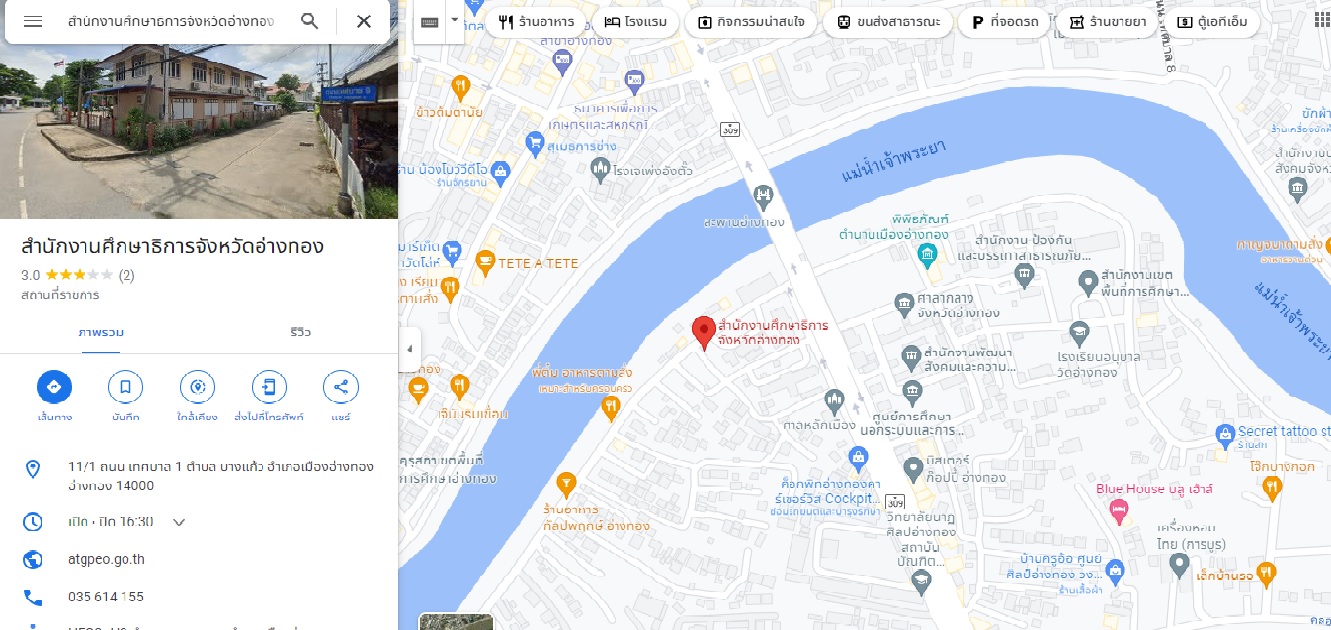The height and width of the screenshot is (630, 1331).
Task: Collapse the side panel arrow
Action: point(409,349)
